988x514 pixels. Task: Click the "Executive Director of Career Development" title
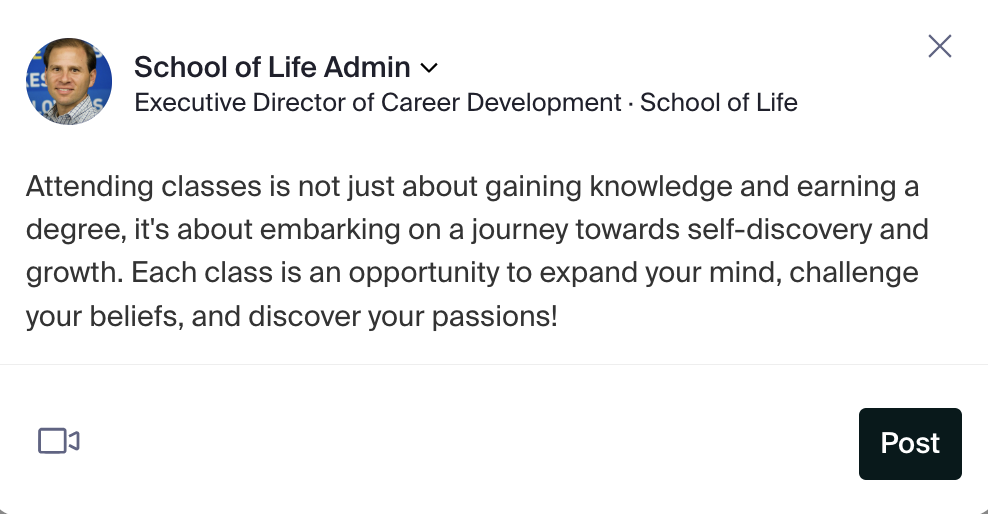tap(378, 102)
